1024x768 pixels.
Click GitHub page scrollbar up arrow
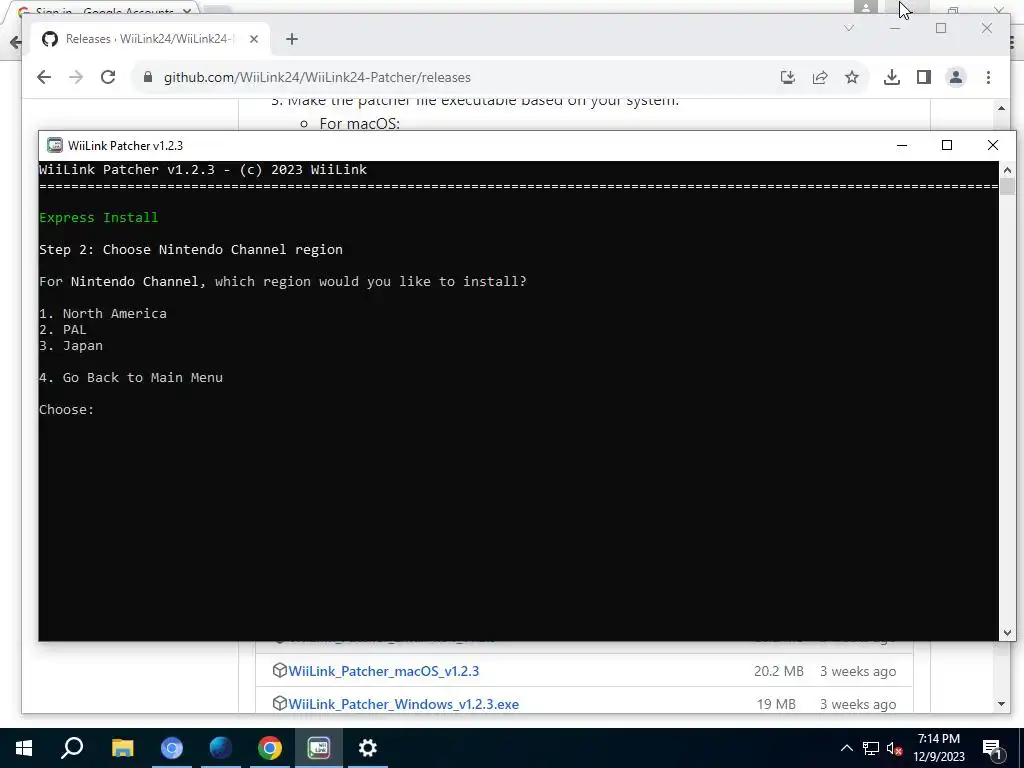coord(1002,108)
